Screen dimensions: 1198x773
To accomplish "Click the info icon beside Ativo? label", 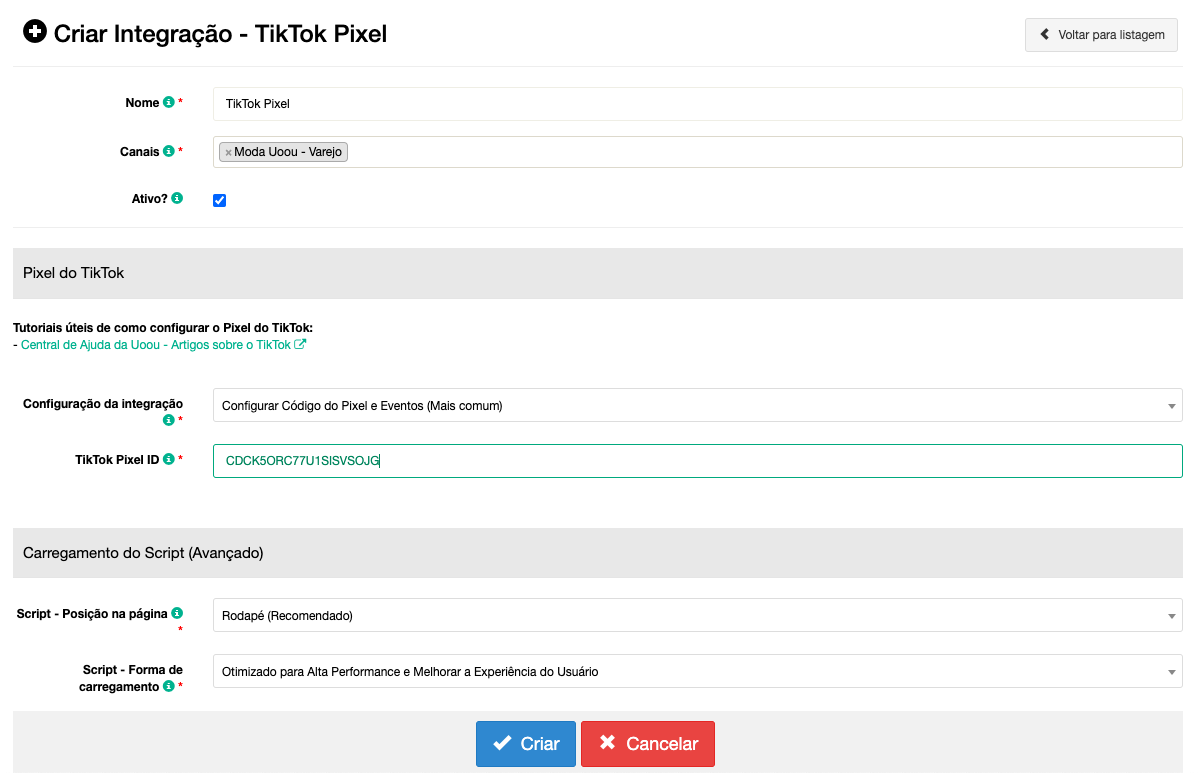I will pyautogui.click(x=177, y=198).
